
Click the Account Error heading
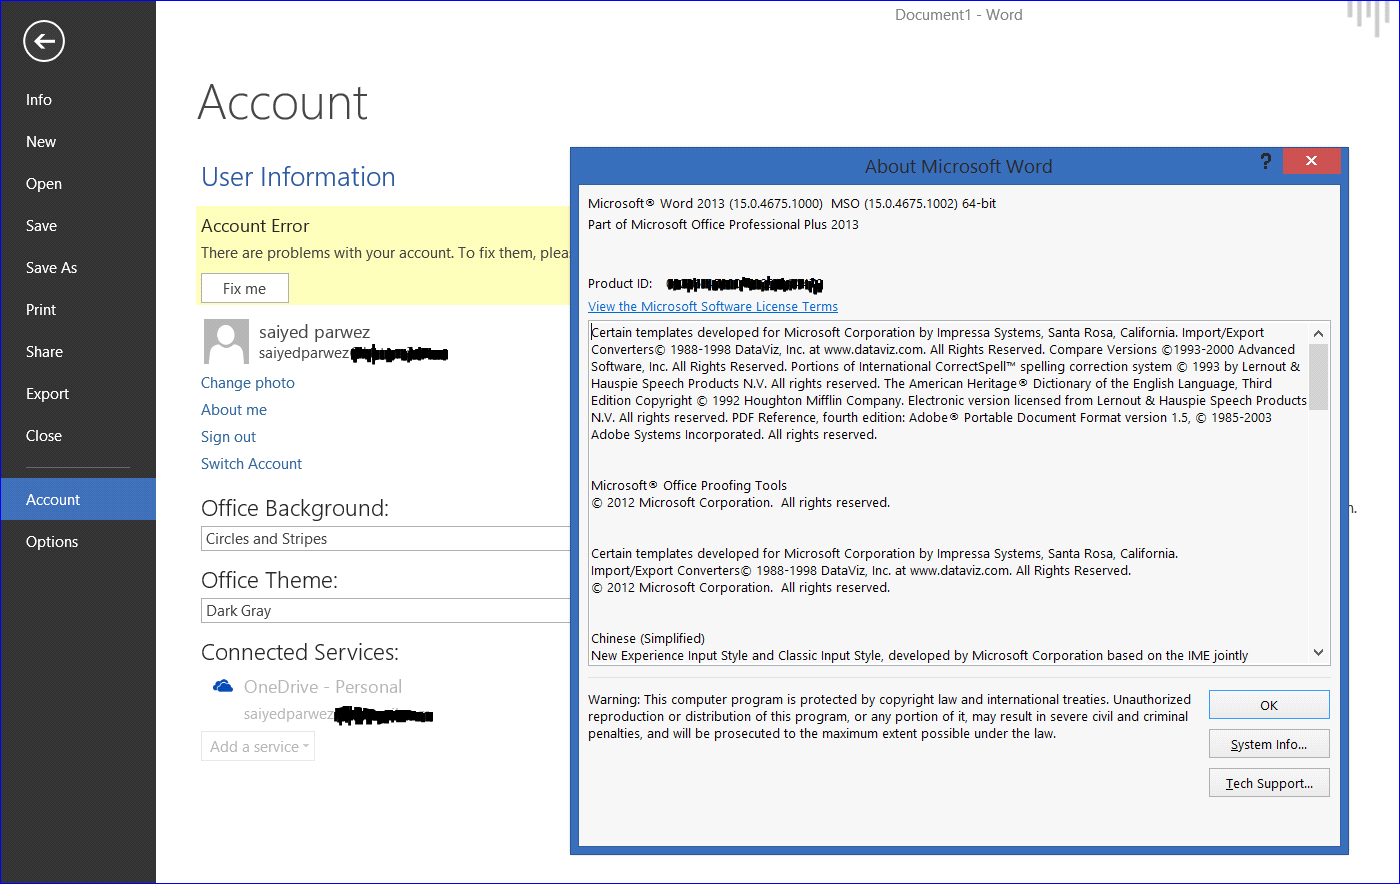[x=255, y=226]
